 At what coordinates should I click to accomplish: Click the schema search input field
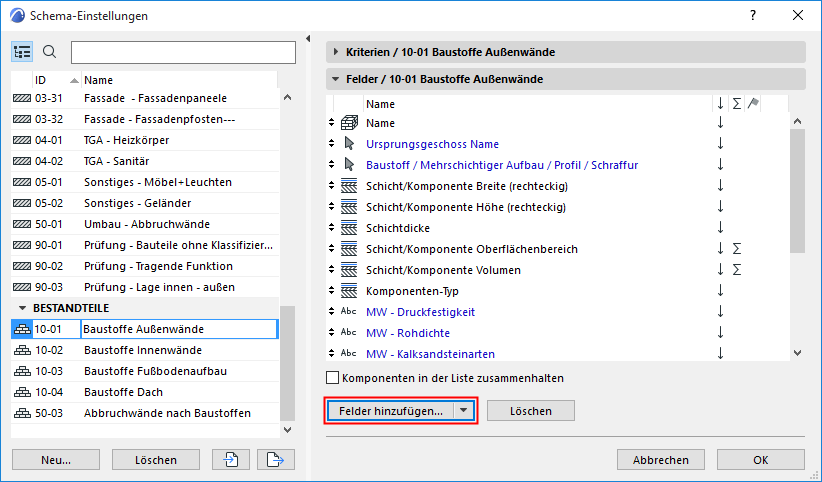[x=183, y=52]
